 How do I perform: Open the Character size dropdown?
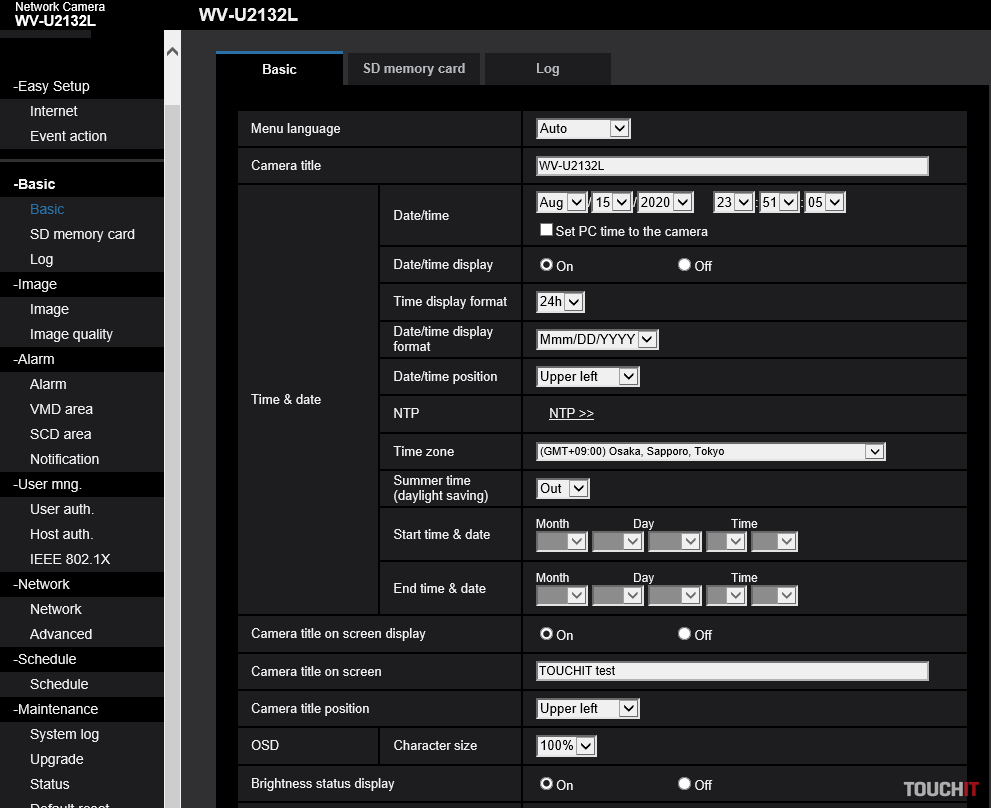(x=565, y=745)
